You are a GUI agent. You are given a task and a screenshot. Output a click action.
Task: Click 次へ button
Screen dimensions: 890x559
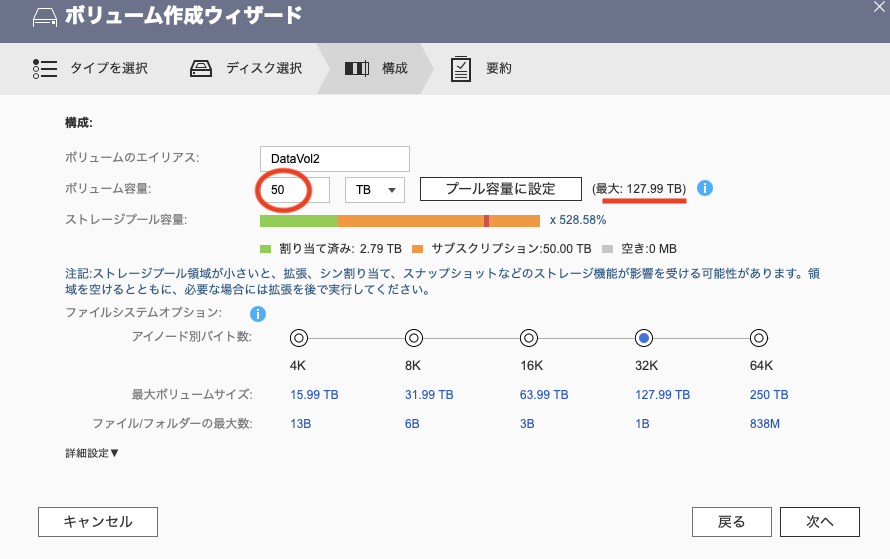820,522
